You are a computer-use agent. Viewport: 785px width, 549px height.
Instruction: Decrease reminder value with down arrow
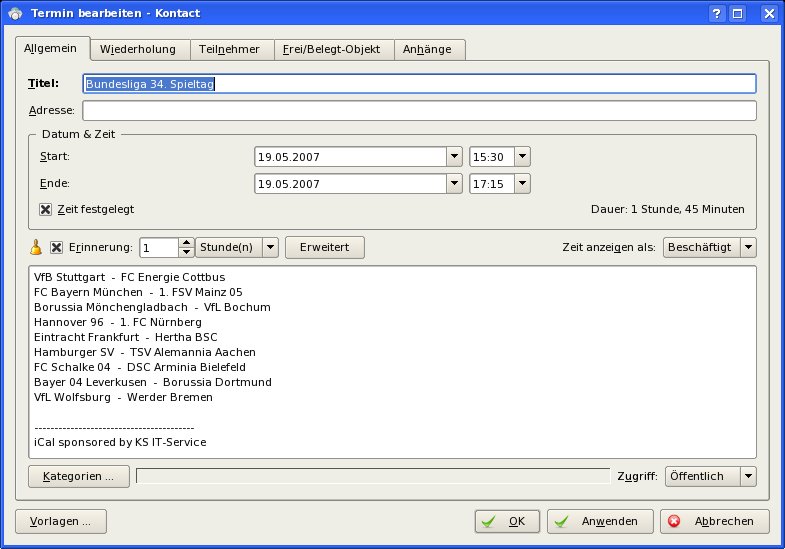coord(186,252)
